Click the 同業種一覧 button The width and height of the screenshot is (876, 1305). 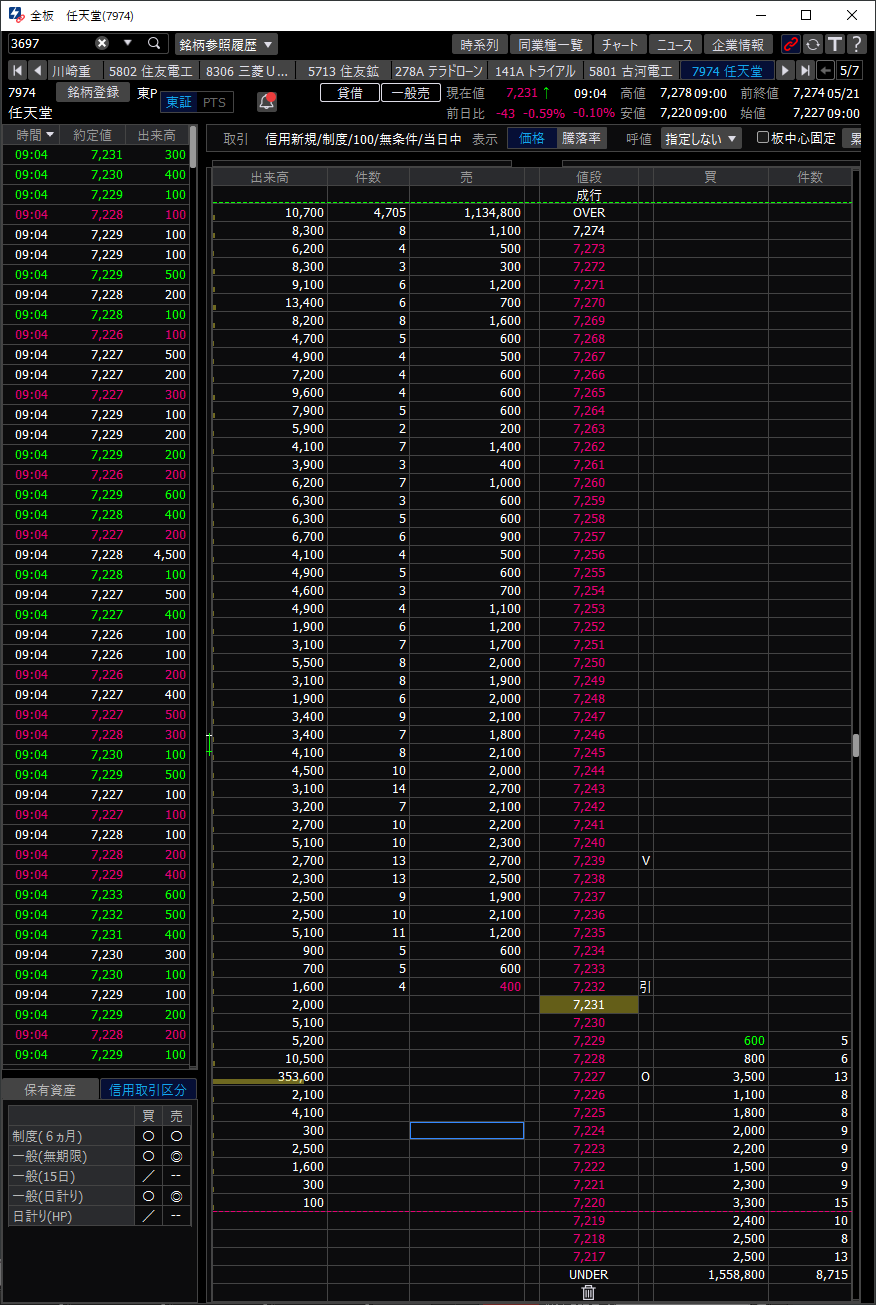coord(551,44)
